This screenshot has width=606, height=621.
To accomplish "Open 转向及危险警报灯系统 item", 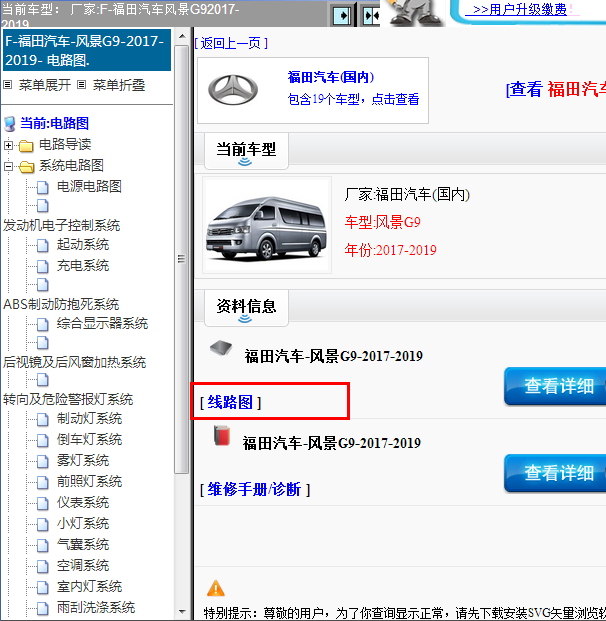I will pyautogui.click(x=68, y=399).
